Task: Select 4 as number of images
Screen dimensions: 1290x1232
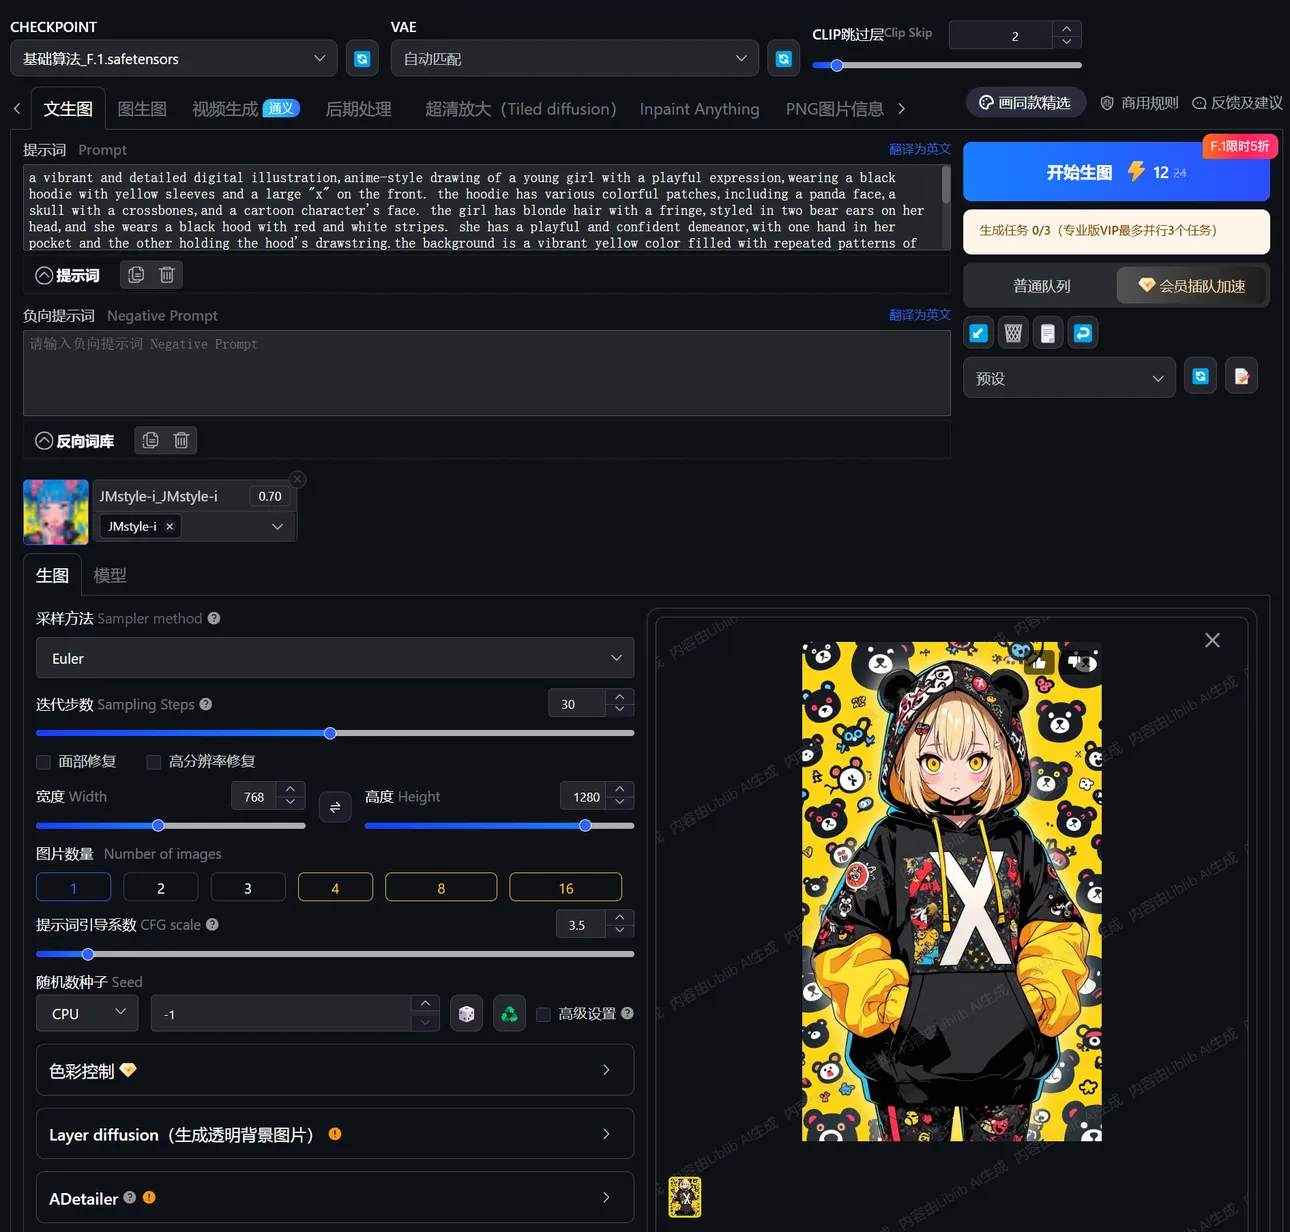Action: click(335, 888)
